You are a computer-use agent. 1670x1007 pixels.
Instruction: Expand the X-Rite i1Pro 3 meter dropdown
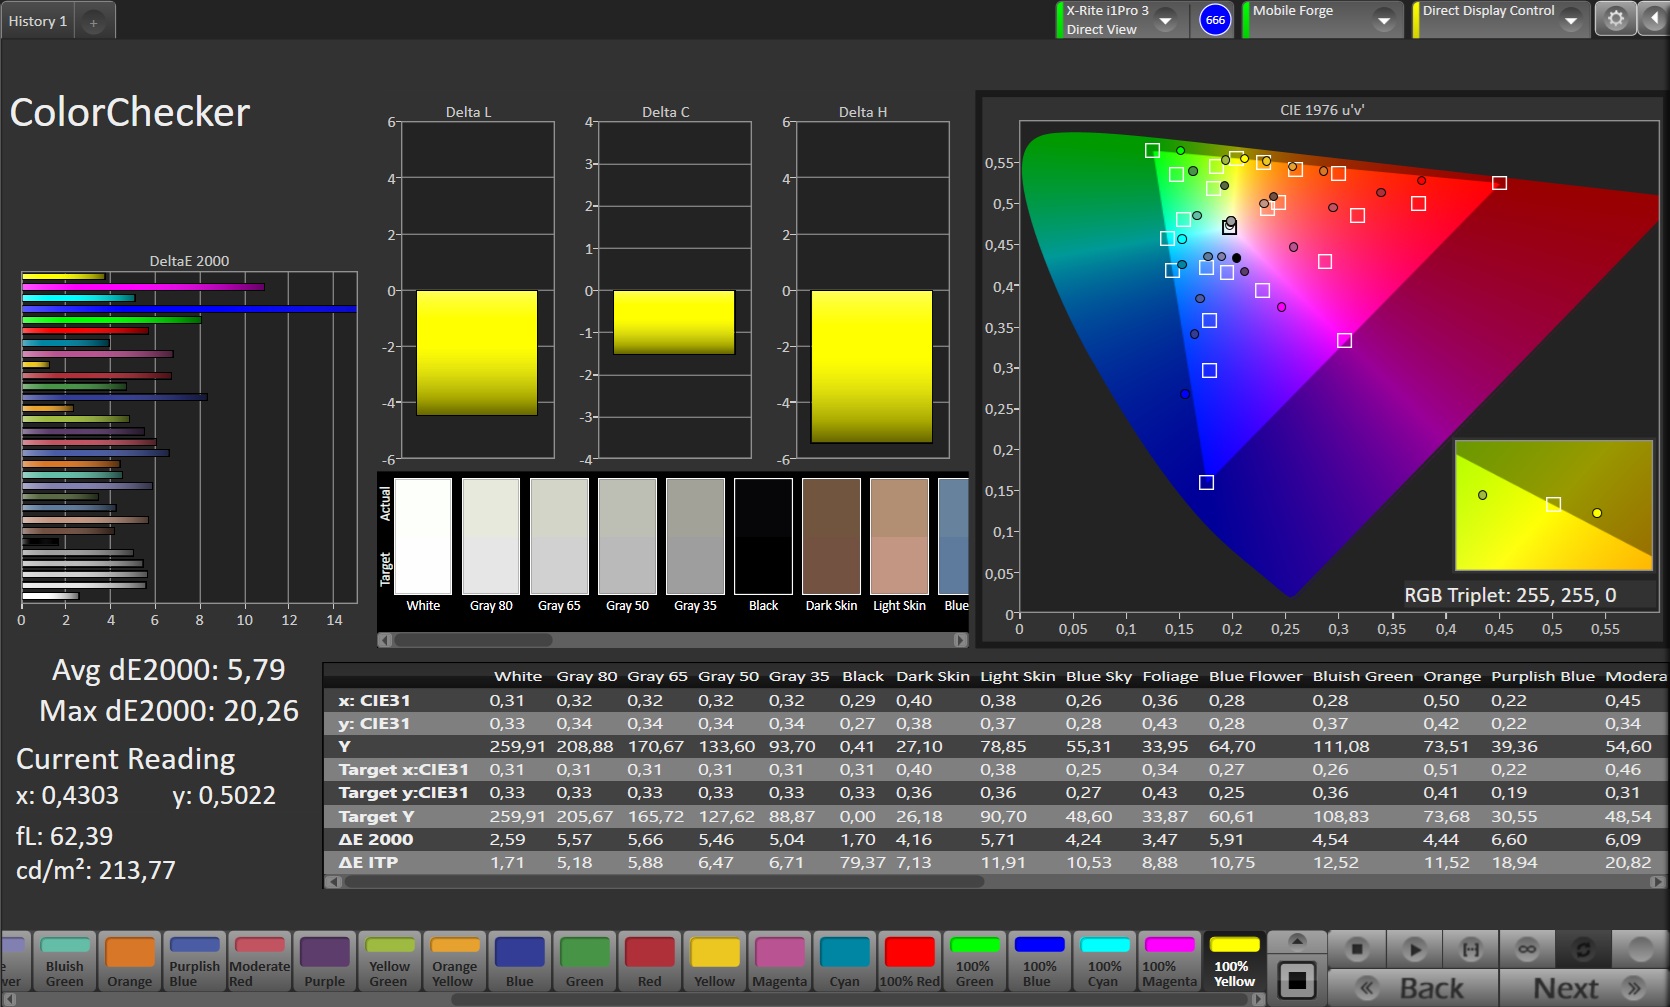(1166, 20)
